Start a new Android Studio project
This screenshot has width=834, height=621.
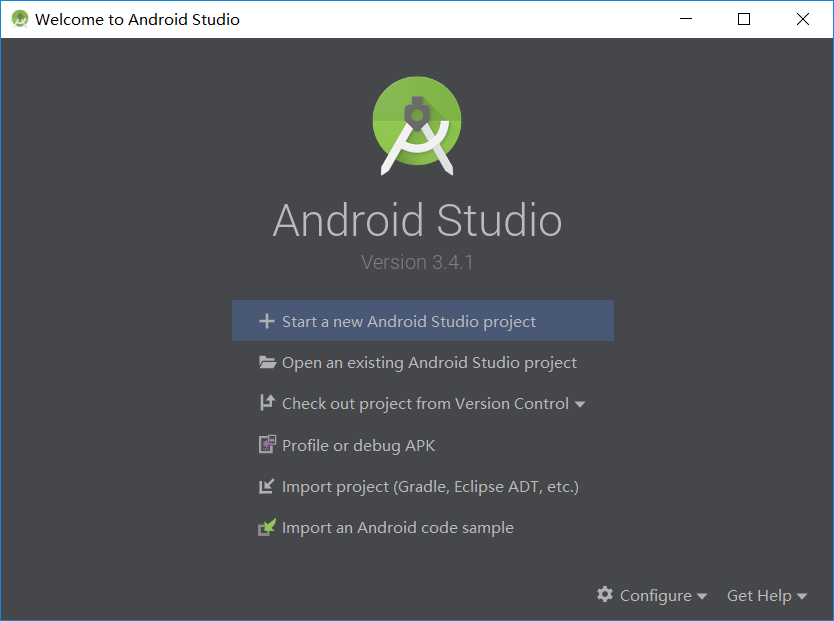click(423, 321)
